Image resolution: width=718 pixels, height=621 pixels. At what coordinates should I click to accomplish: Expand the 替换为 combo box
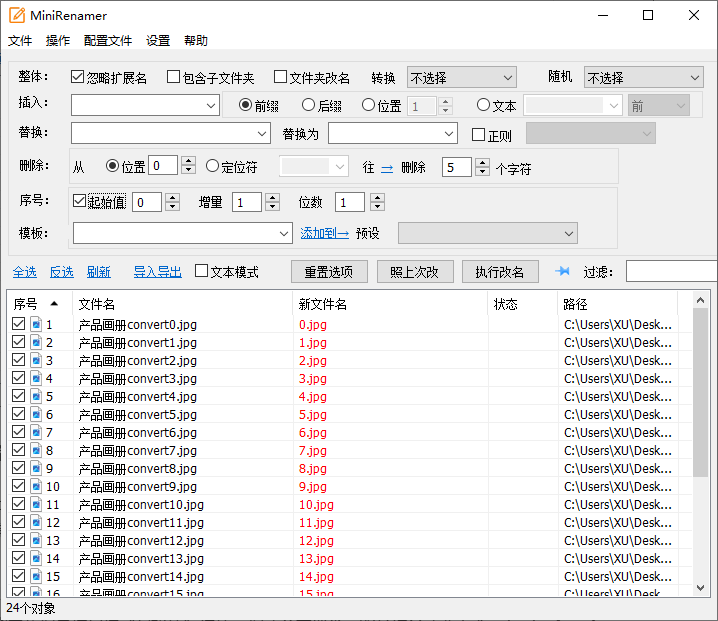pos(449,134)
